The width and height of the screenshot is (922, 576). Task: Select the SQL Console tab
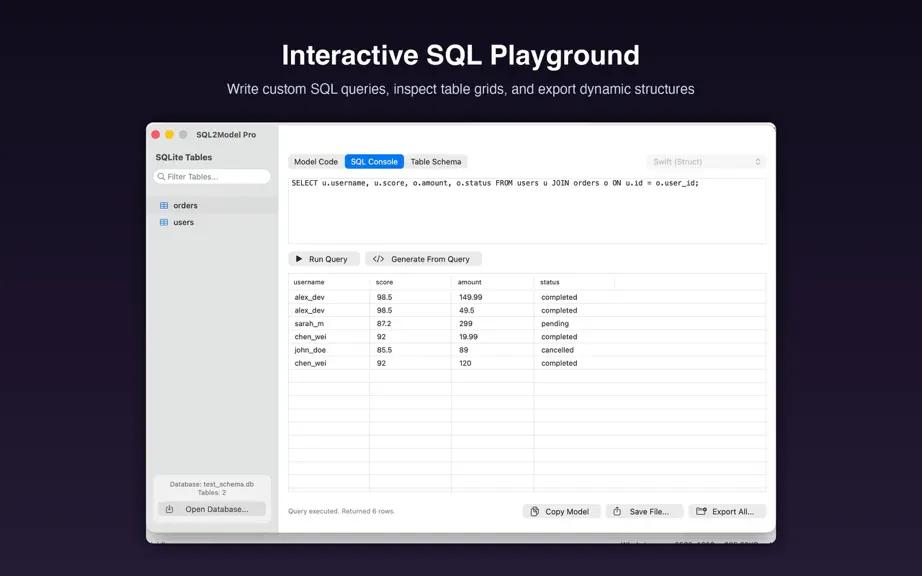click(374, 162)
